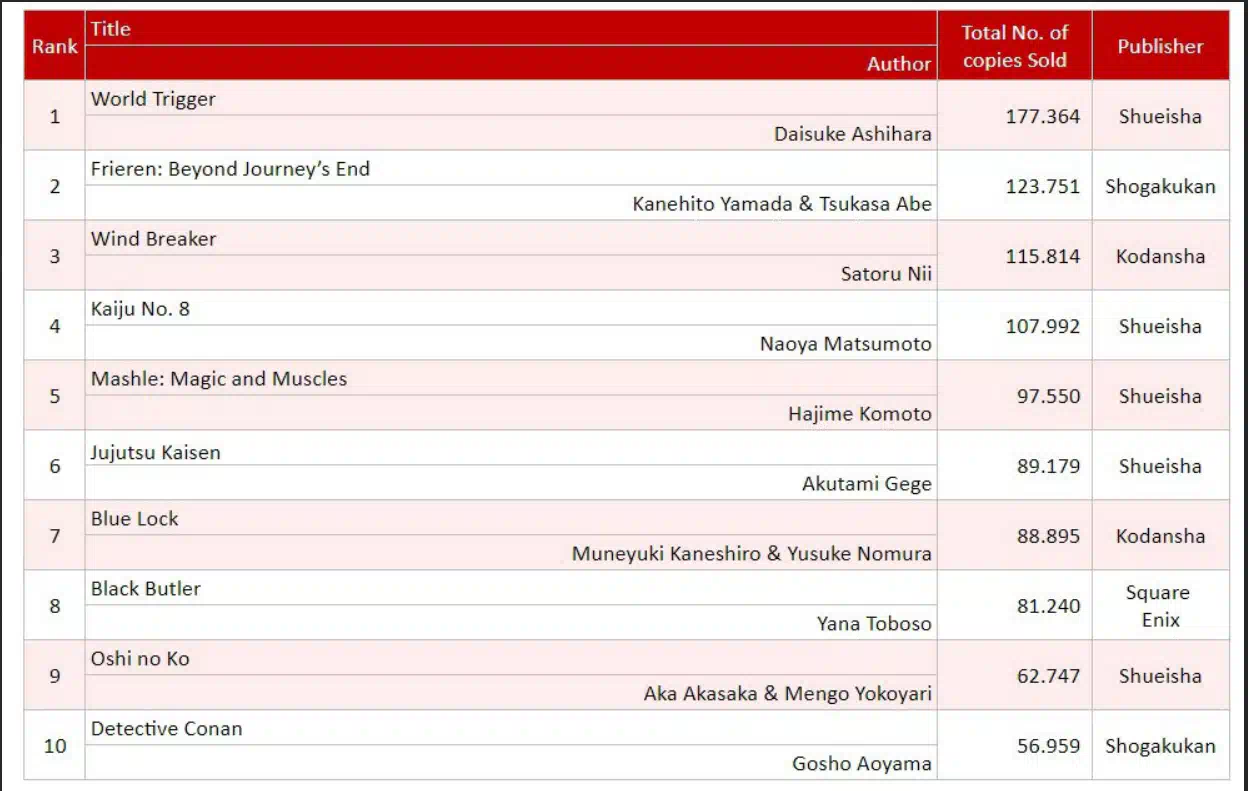Screen dimensions: 1248x791
Task: Select the Detective Conan title cell
Action: pos(511,729)
